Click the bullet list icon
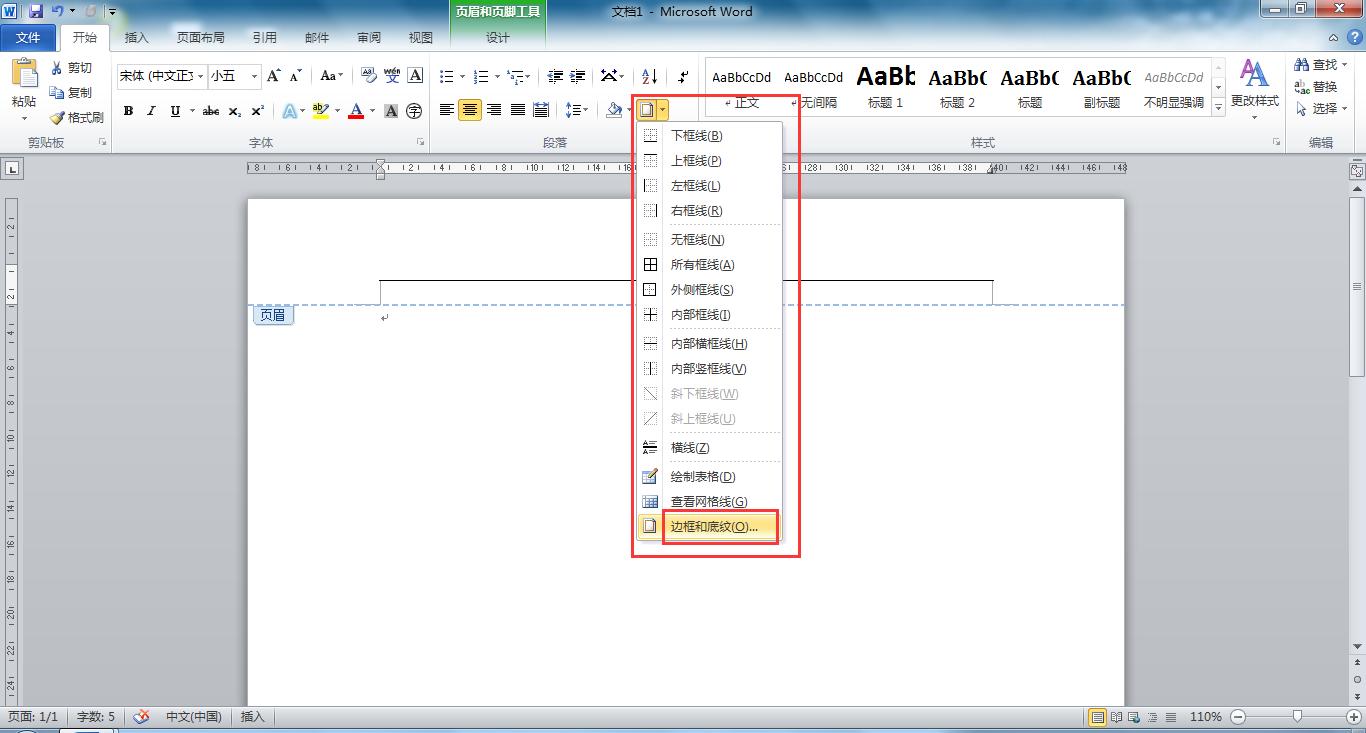Viewport: 1366px width, 733px height. (447, 77)
